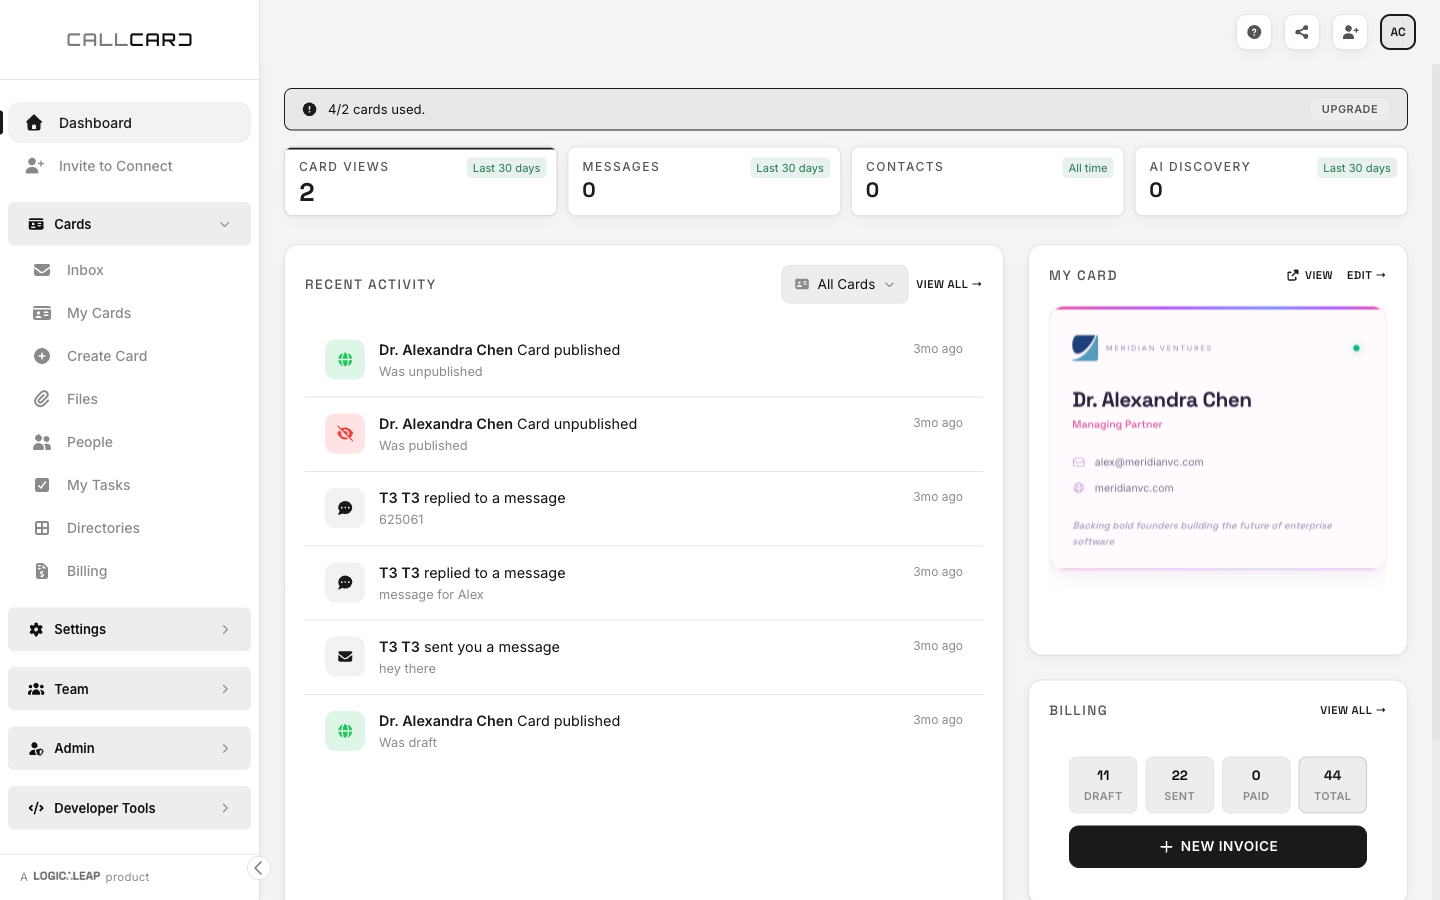Click the red unpublished eye-slash icon

point(345,434)
